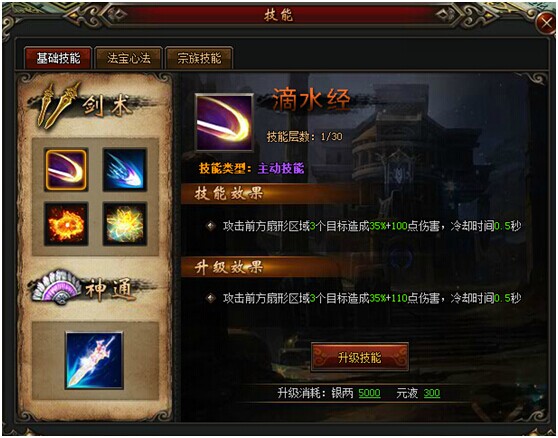Image resolution: width=558 pixels, height=438 pixels.
Task: Click the golden swords 剑术 header icon
Action: (x=58, y=105)
